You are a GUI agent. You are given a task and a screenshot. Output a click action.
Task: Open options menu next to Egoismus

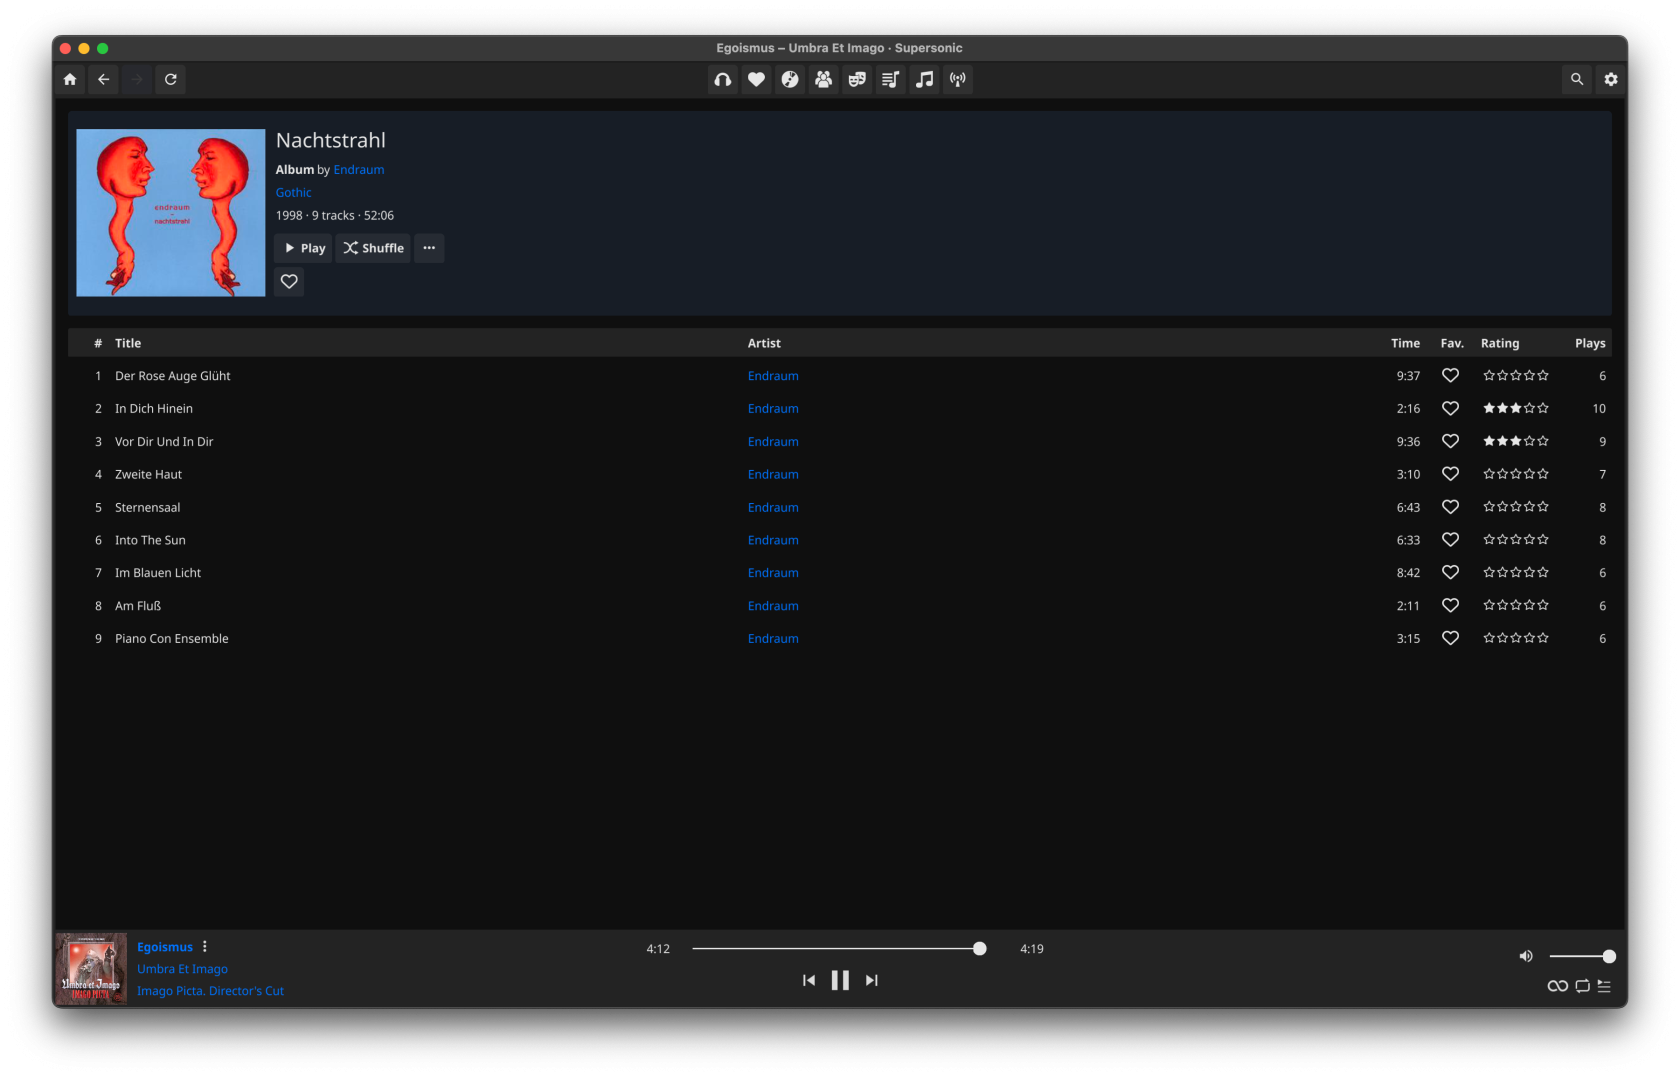pos(205,947)
